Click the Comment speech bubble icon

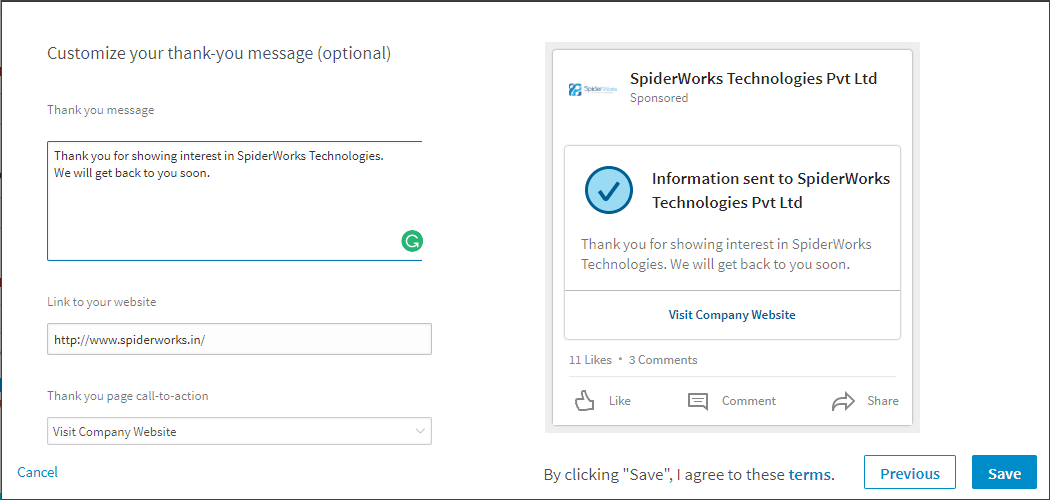pos(698,401)
